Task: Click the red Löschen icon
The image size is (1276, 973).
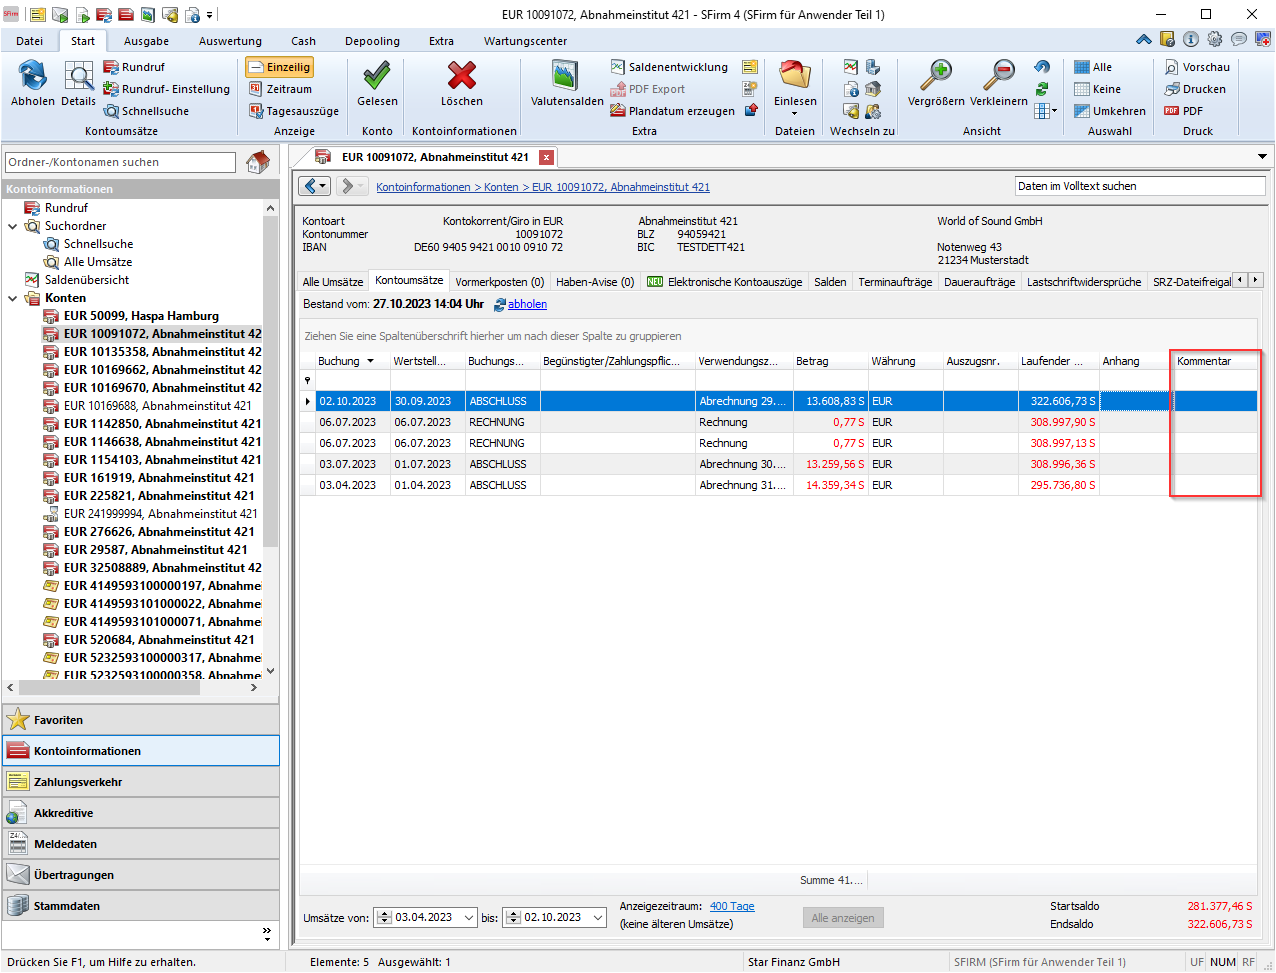Action: coord(462,76)
